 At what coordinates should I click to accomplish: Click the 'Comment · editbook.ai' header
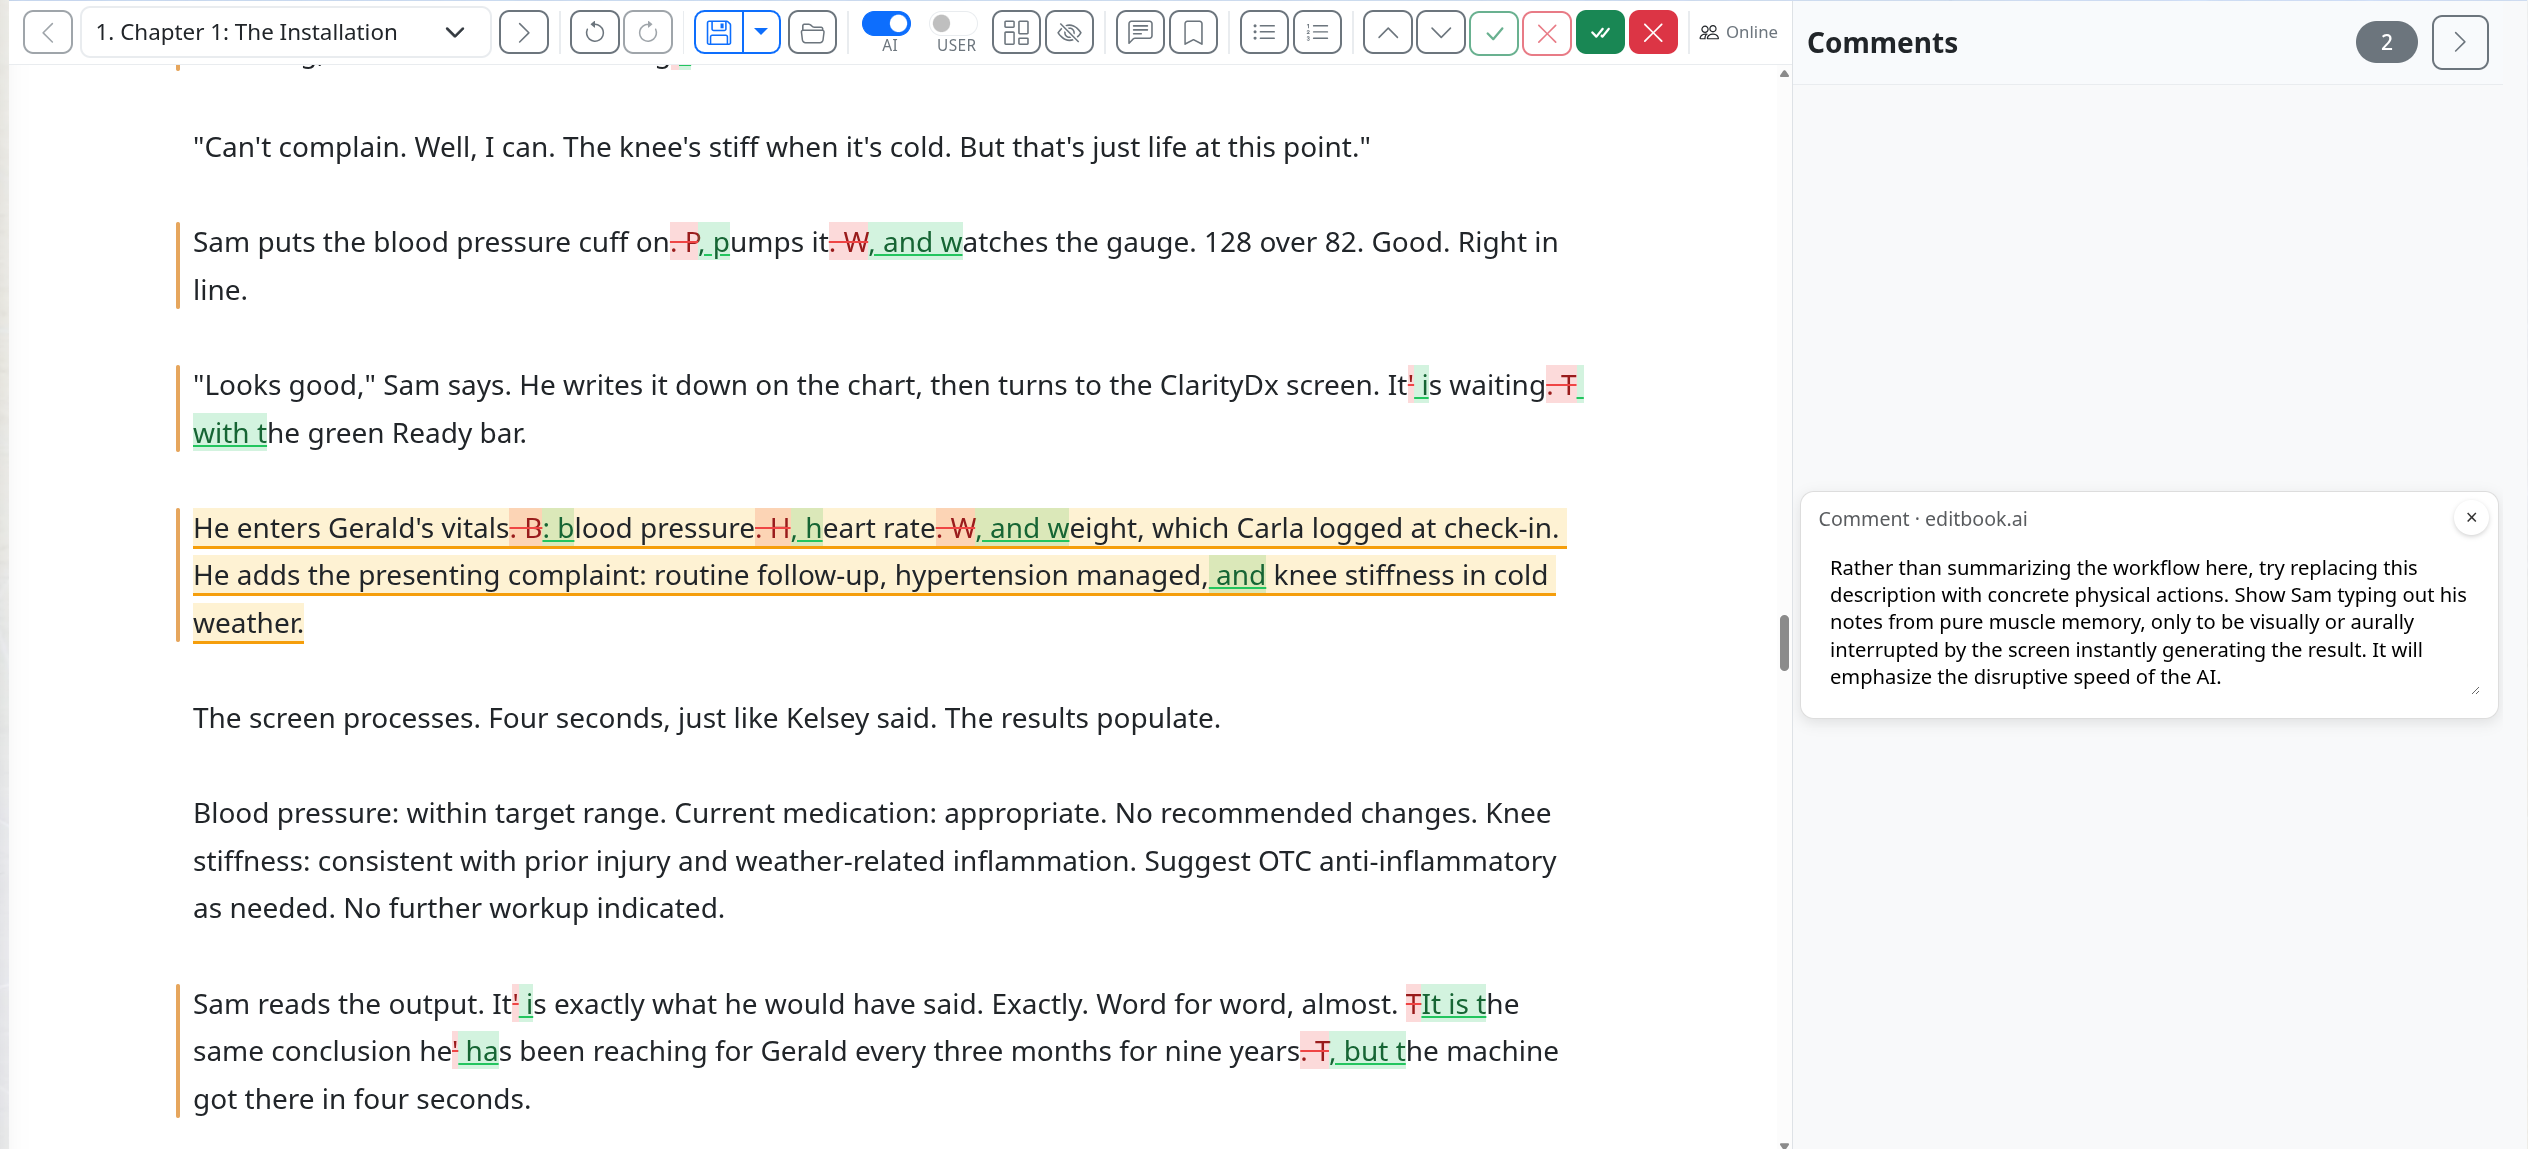pyautogui.click(x=1922, y=519)
